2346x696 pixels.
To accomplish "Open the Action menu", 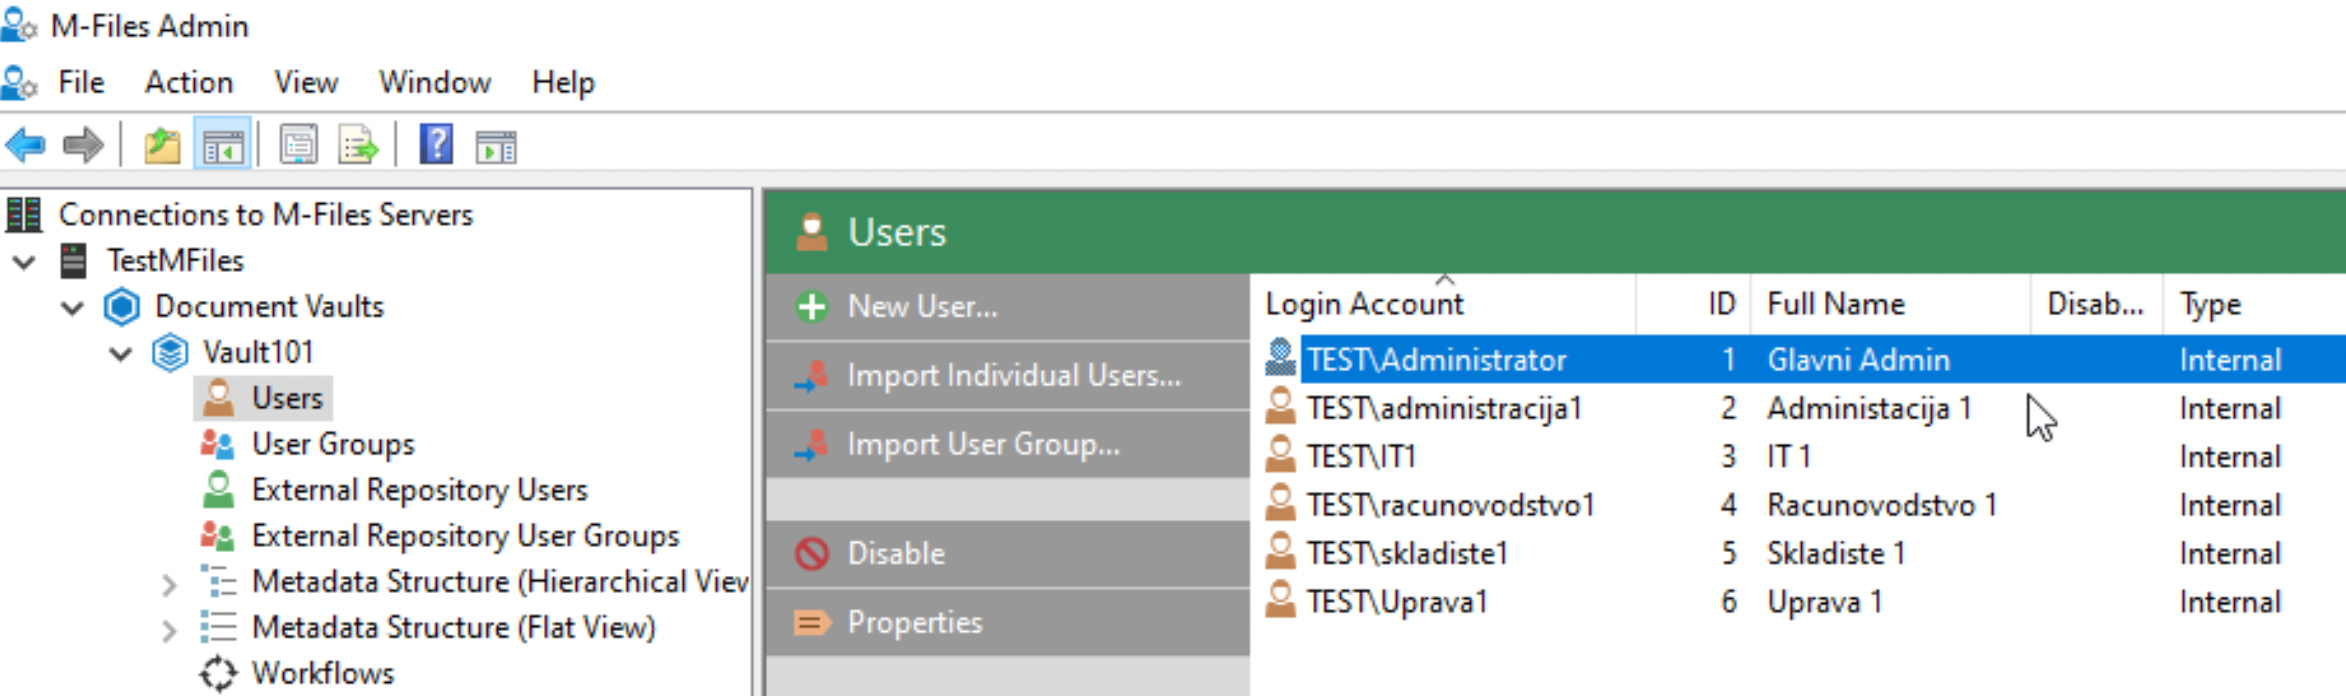I will pos(189,82).
